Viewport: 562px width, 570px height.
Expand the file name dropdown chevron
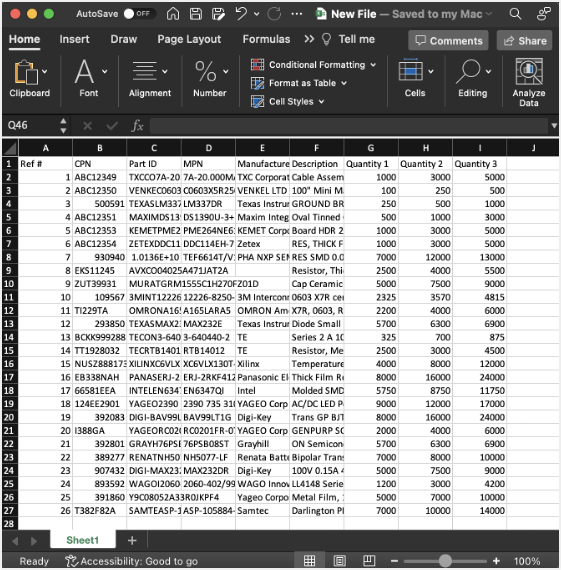489,14
